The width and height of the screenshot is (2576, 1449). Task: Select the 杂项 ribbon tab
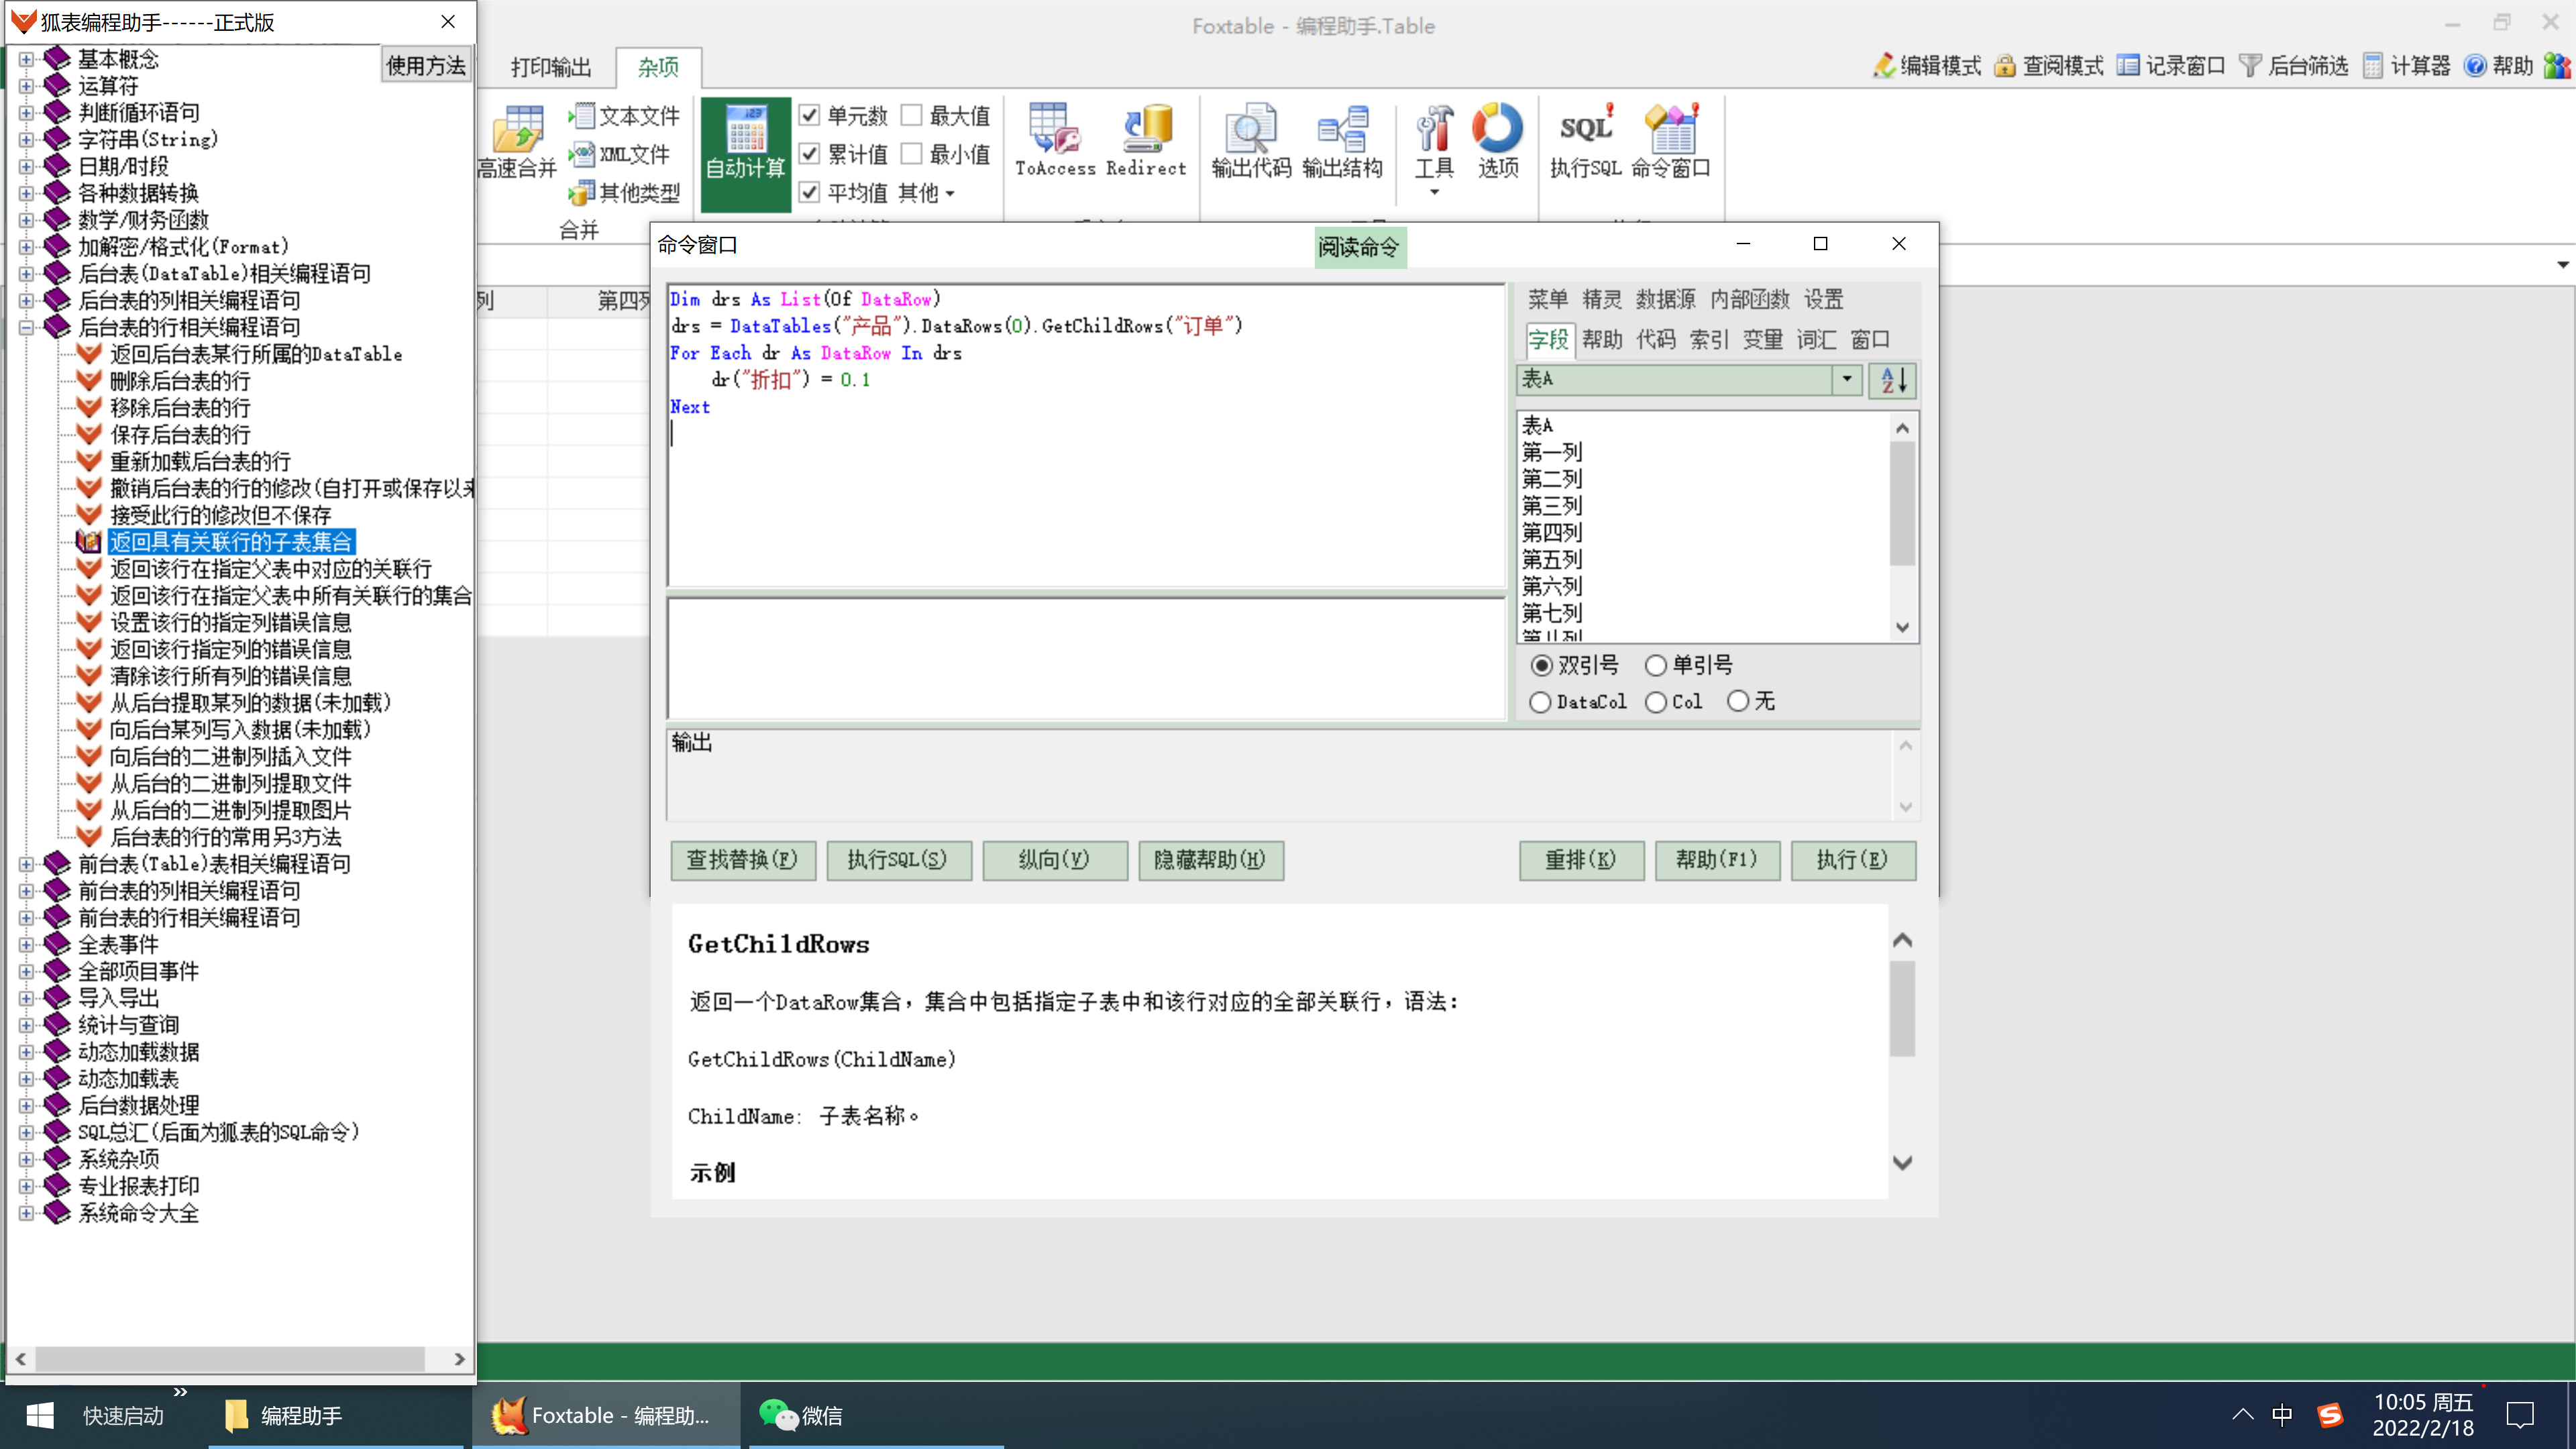point(658,67)
